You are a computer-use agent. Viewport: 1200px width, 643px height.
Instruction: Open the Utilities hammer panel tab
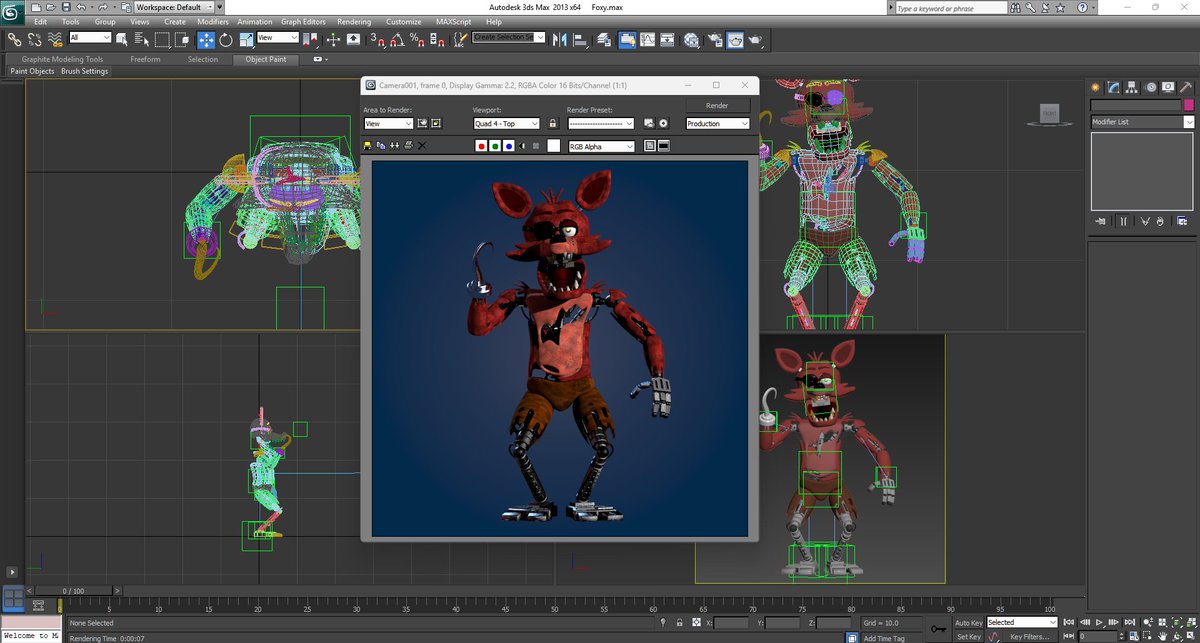(x=1185, y=87)
